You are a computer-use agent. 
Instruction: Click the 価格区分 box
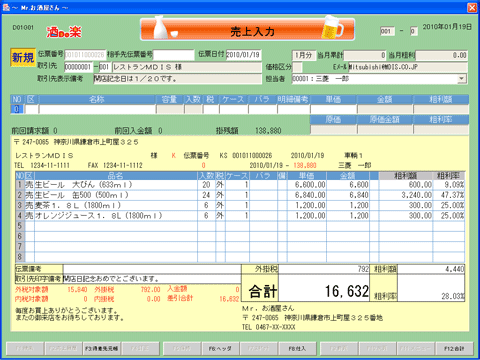297,67
